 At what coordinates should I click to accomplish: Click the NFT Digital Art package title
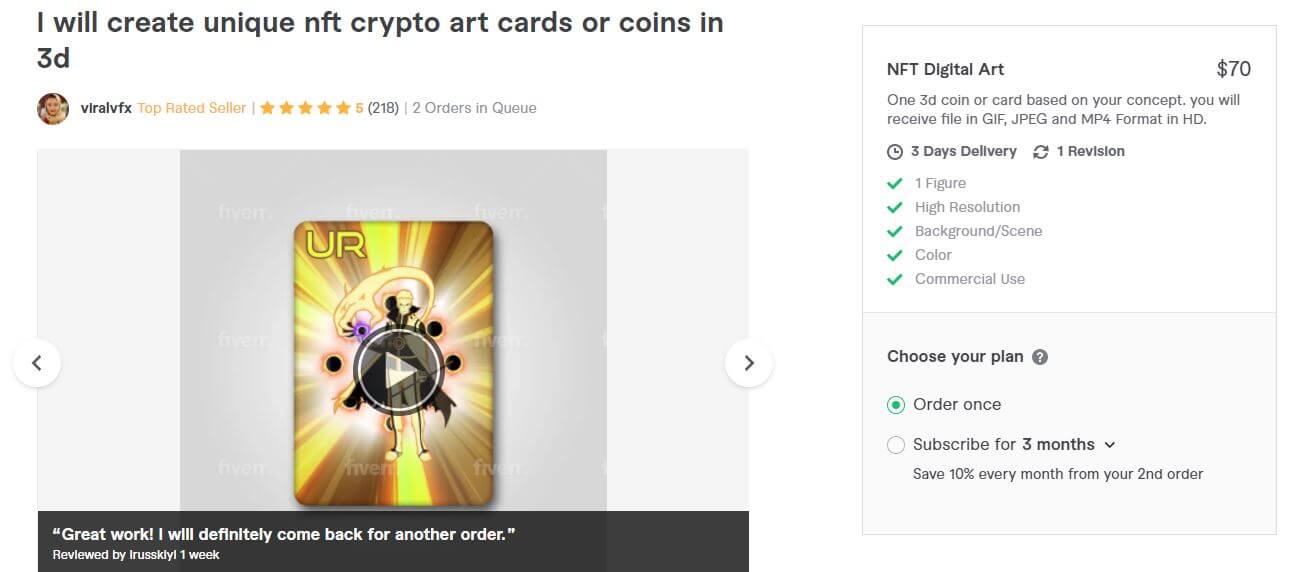945,69
